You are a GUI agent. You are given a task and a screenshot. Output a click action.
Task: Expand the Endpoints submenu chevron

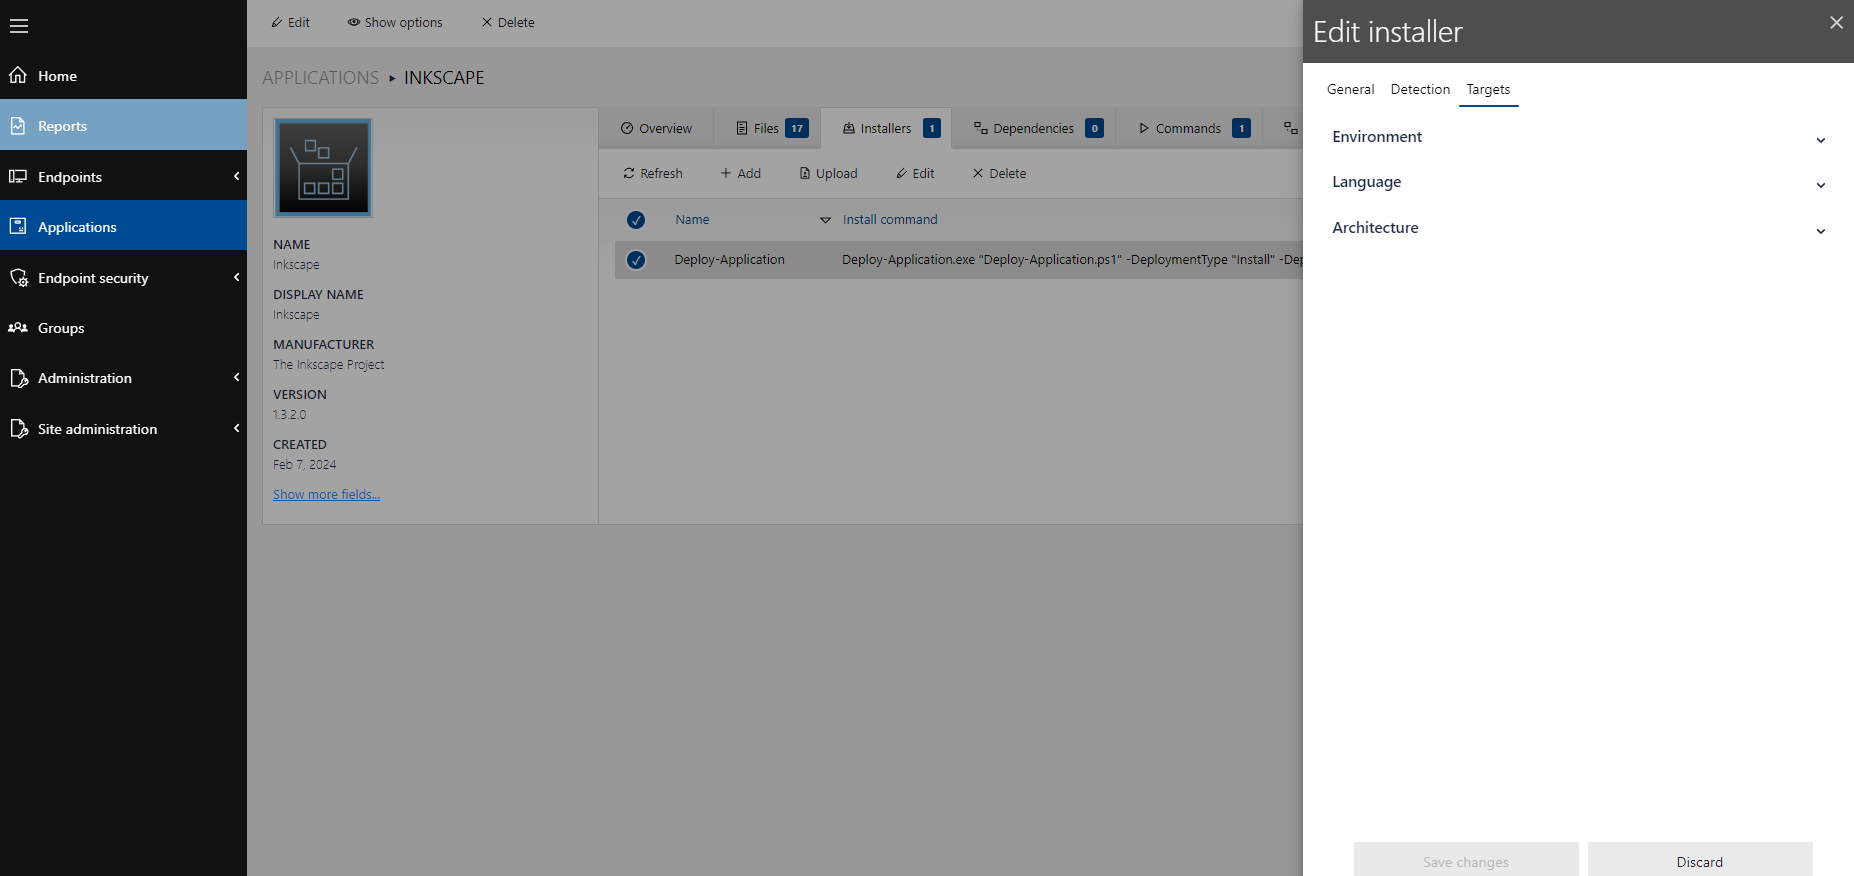[237, 176]
